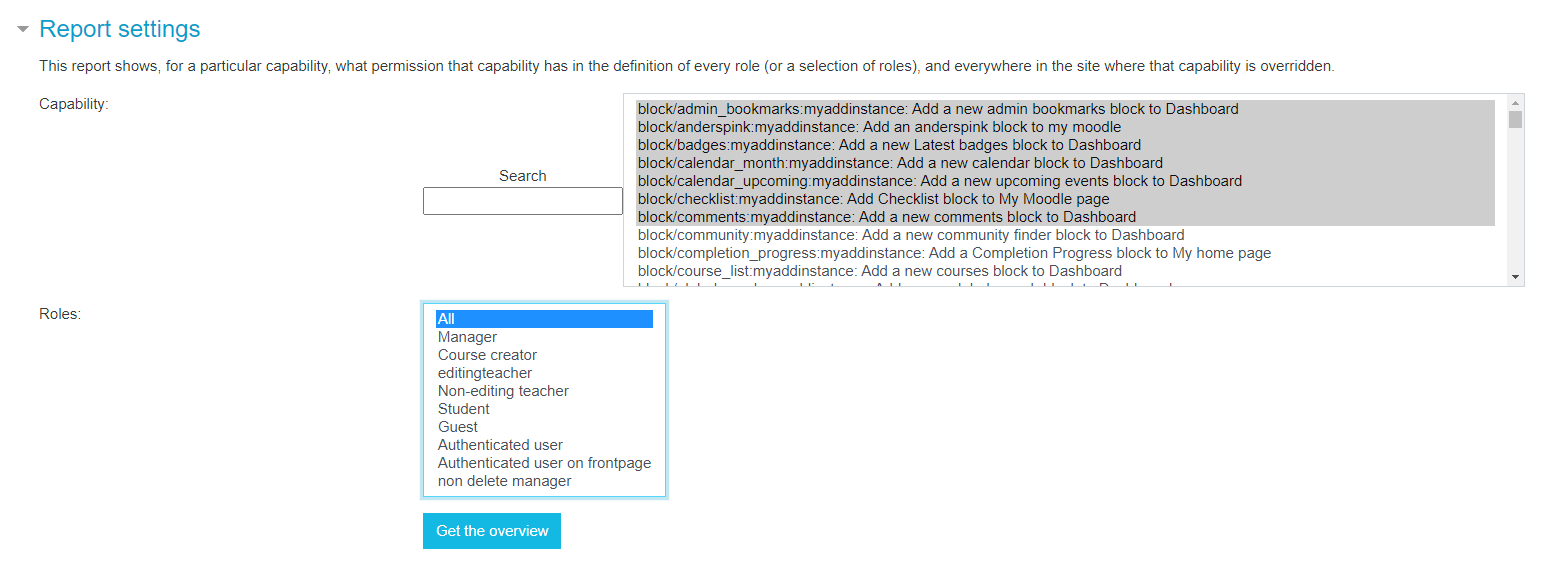Select the Guest role option

[x=544, y=427]
